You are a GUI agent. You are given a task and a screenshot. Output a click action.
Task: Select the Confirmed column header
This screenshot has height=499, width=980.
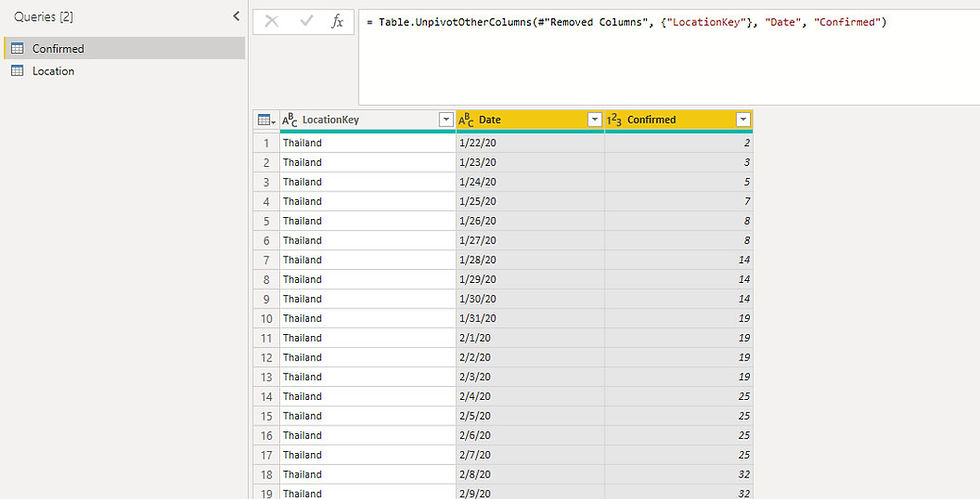pos(679,120)
